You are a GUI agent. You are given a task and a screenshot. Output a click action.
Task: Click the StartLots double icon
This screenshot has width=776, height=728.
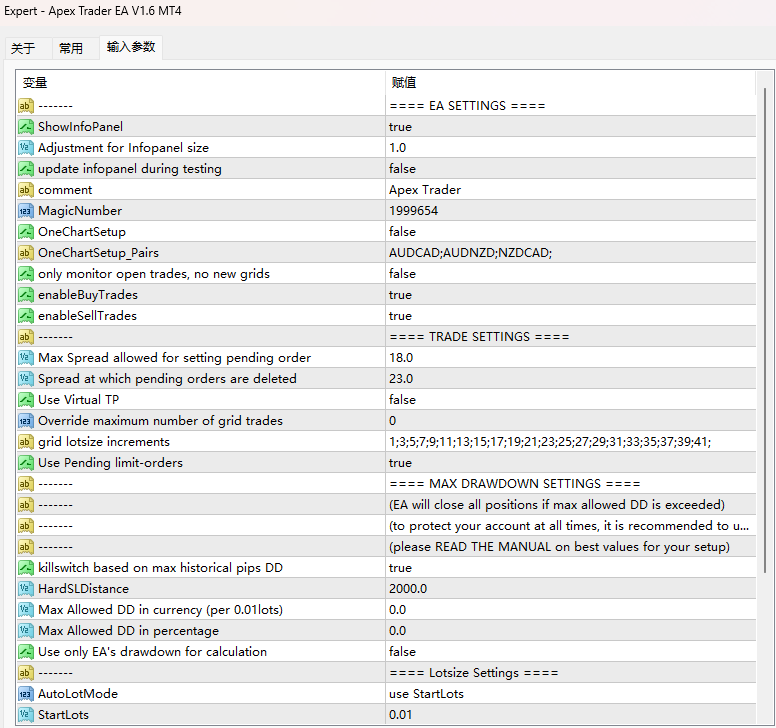[x=26, y=715]
